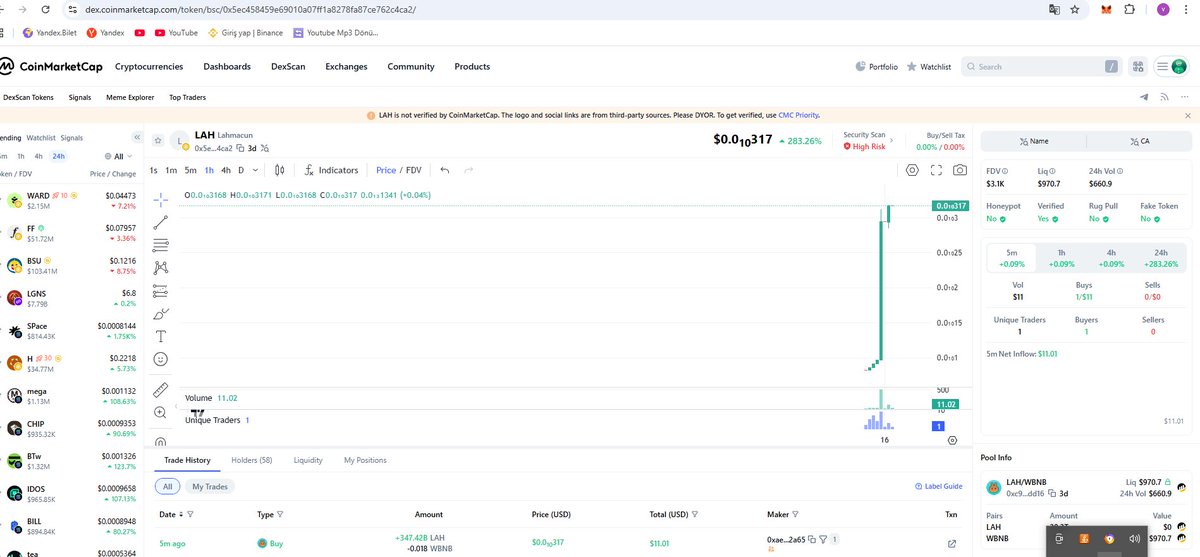Click the Label Guide link

[x=939, y=486]
